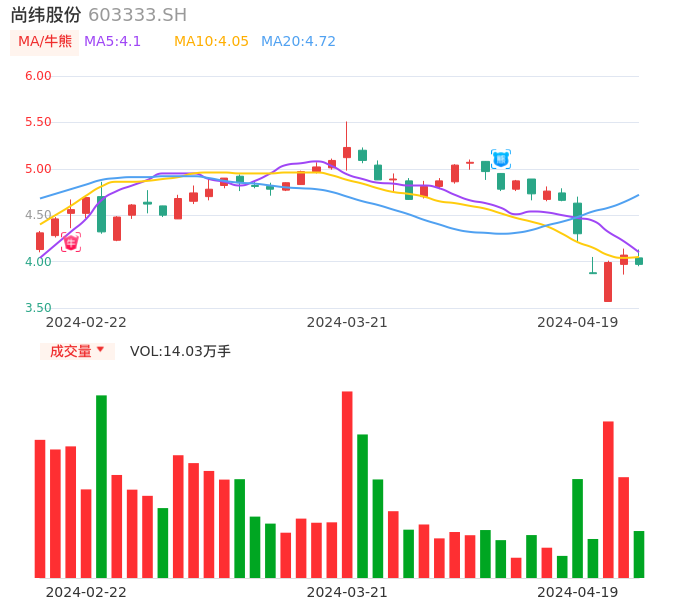The width and height of the screenshot is (686, 606).
Task: Click the 尚纬股份 stock name
Action: coord(46,15)
